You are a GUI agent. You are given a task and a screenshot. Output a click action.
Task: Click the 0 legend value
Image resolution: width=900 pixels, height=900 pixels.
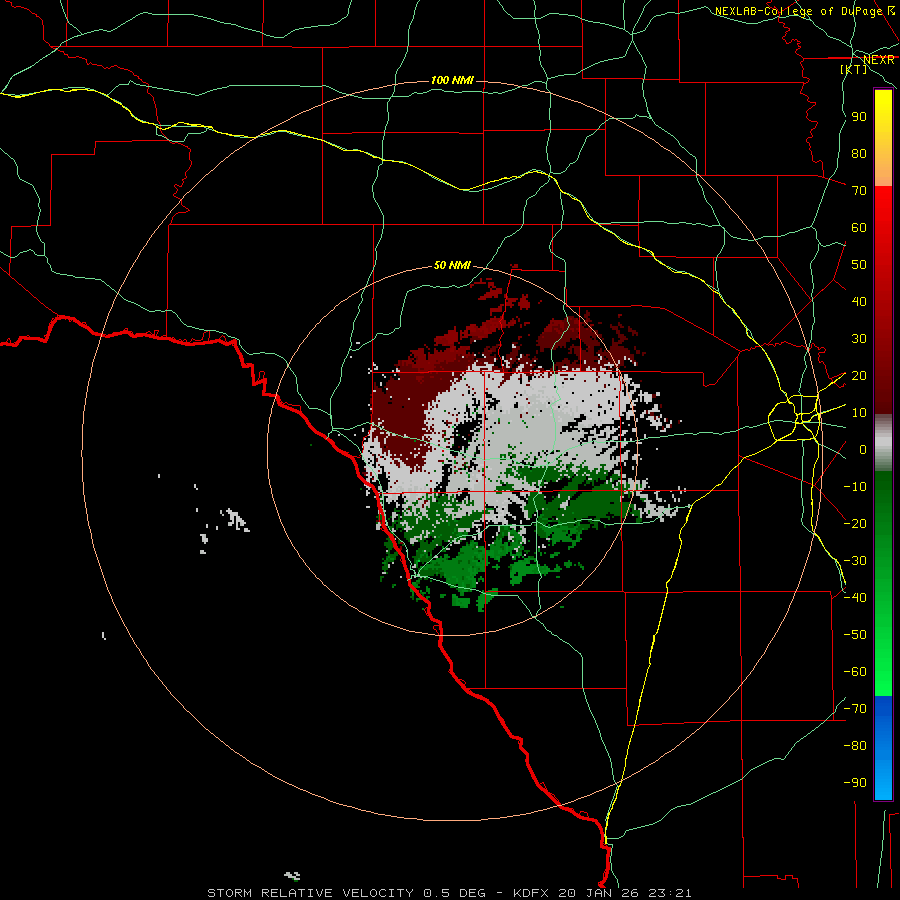coord(863,450)
